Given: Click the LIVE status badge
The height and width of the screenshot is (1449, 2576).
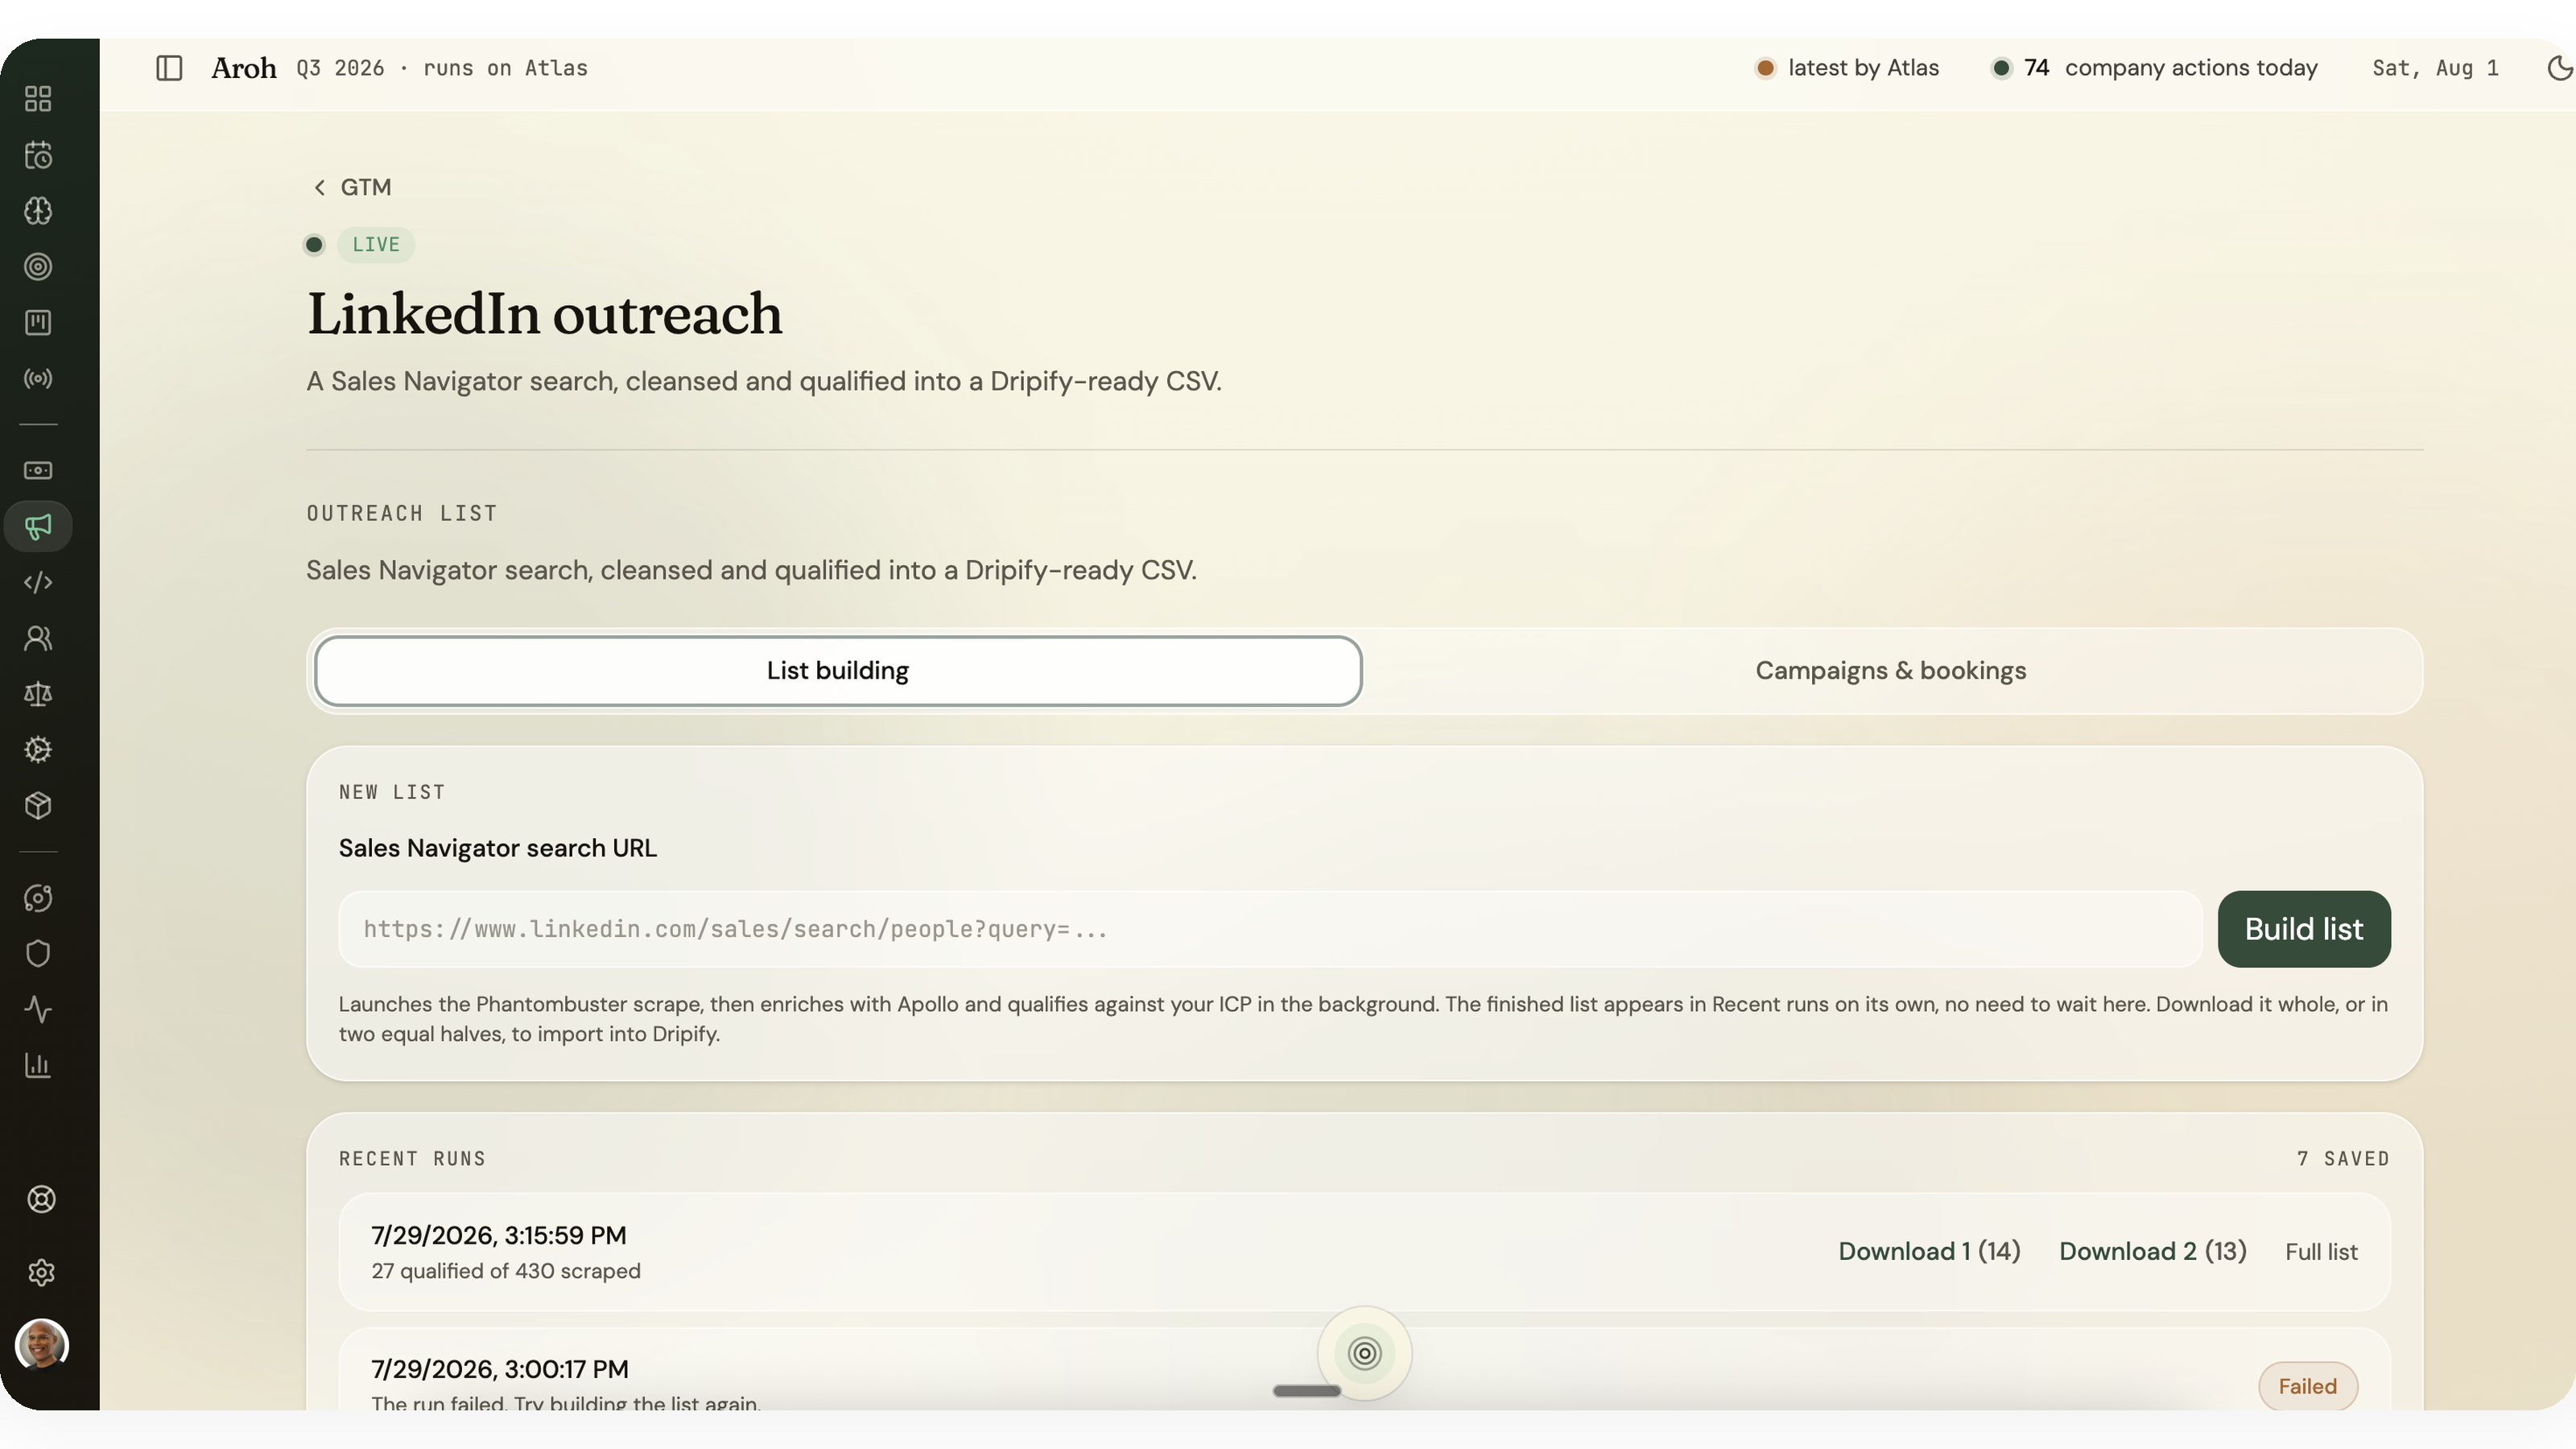Looking at the screenshot, I should (x=376, y=245).
